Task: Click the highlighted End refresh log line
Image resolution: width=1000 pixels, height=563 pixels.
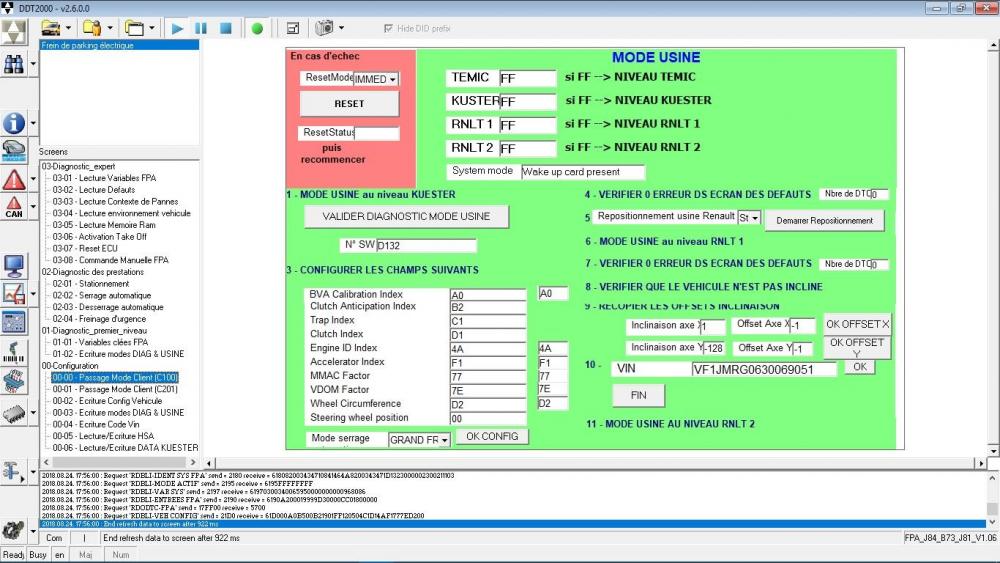Action: [x=513, y=523]
